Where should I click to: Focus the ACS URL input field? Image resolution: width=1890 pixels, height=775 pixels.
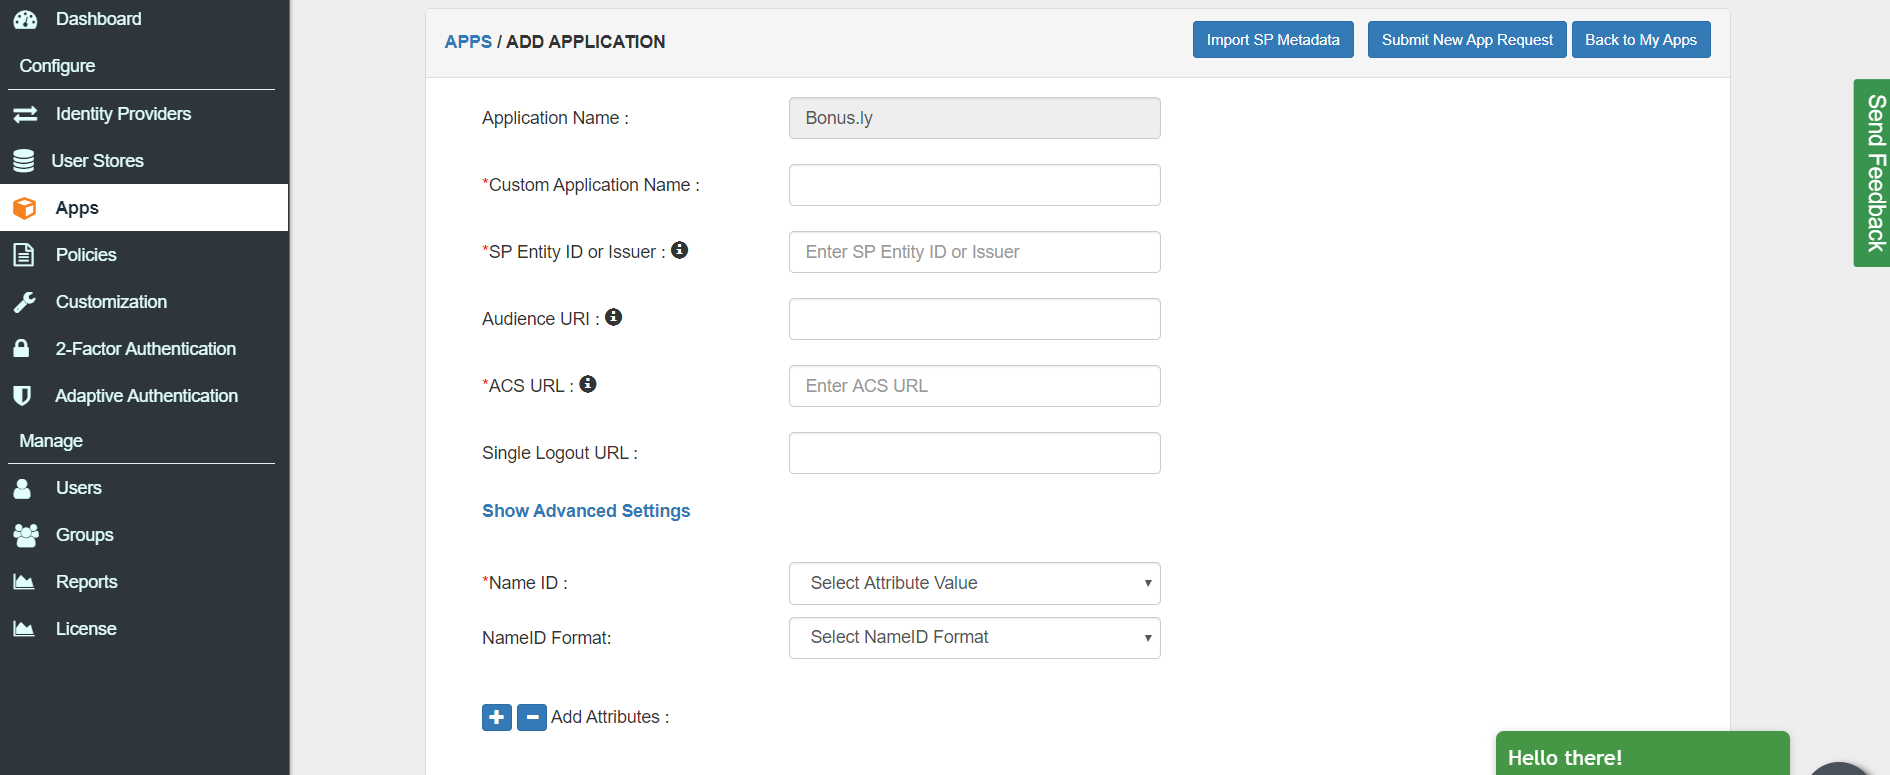click(974, 386)
